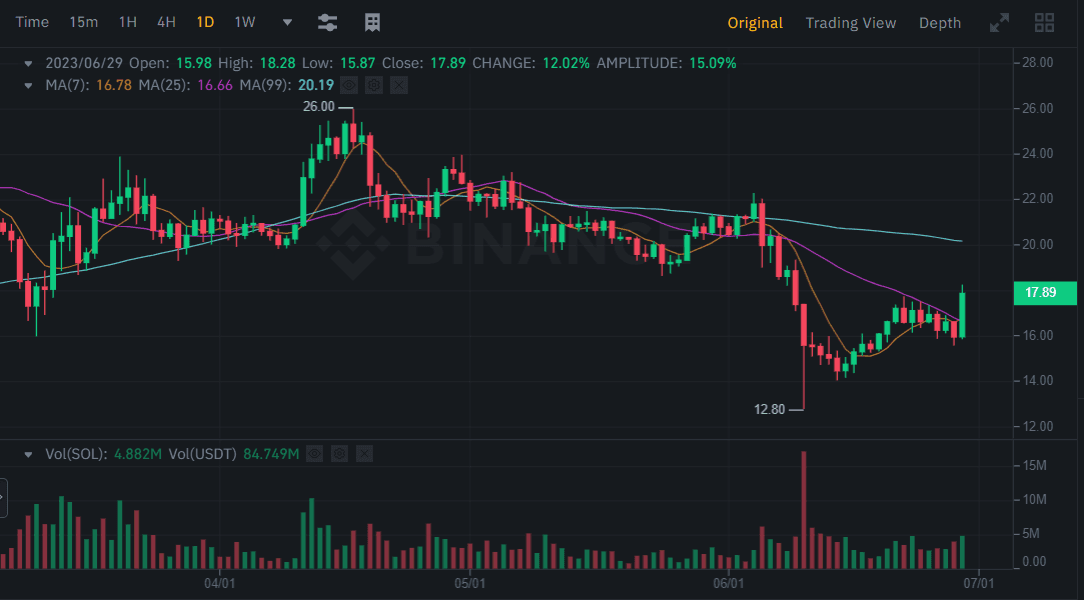Expand chart to fullscreen
This screenshot has height=600, width=1084.
pos(999,22)
